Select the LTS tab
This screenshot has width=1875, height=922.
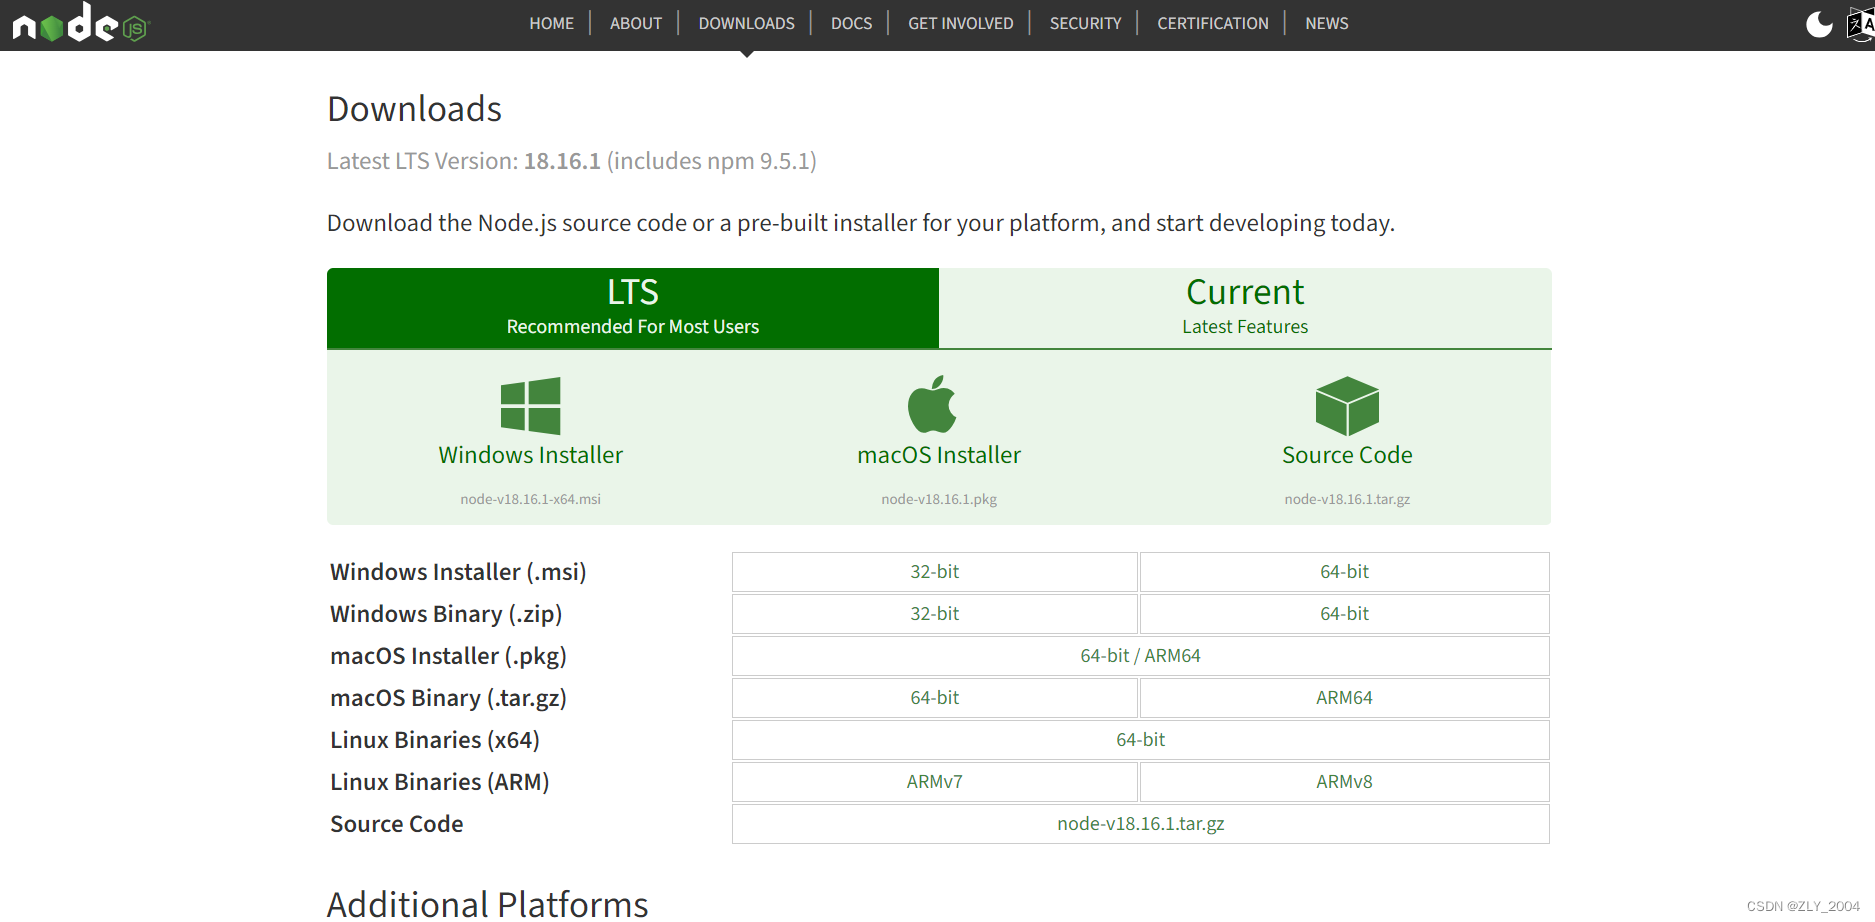point(633,308)
